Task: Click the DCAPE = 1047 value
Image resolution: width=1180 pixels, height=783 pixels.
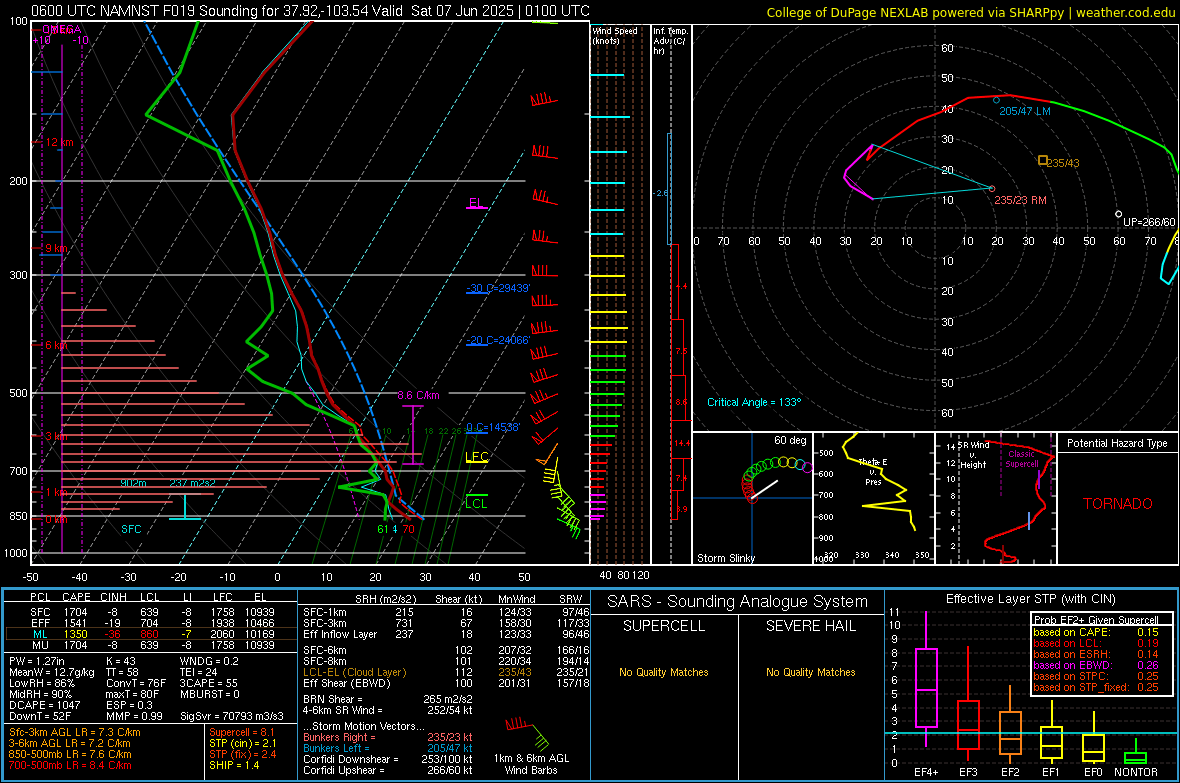Action: coord(44,705)
